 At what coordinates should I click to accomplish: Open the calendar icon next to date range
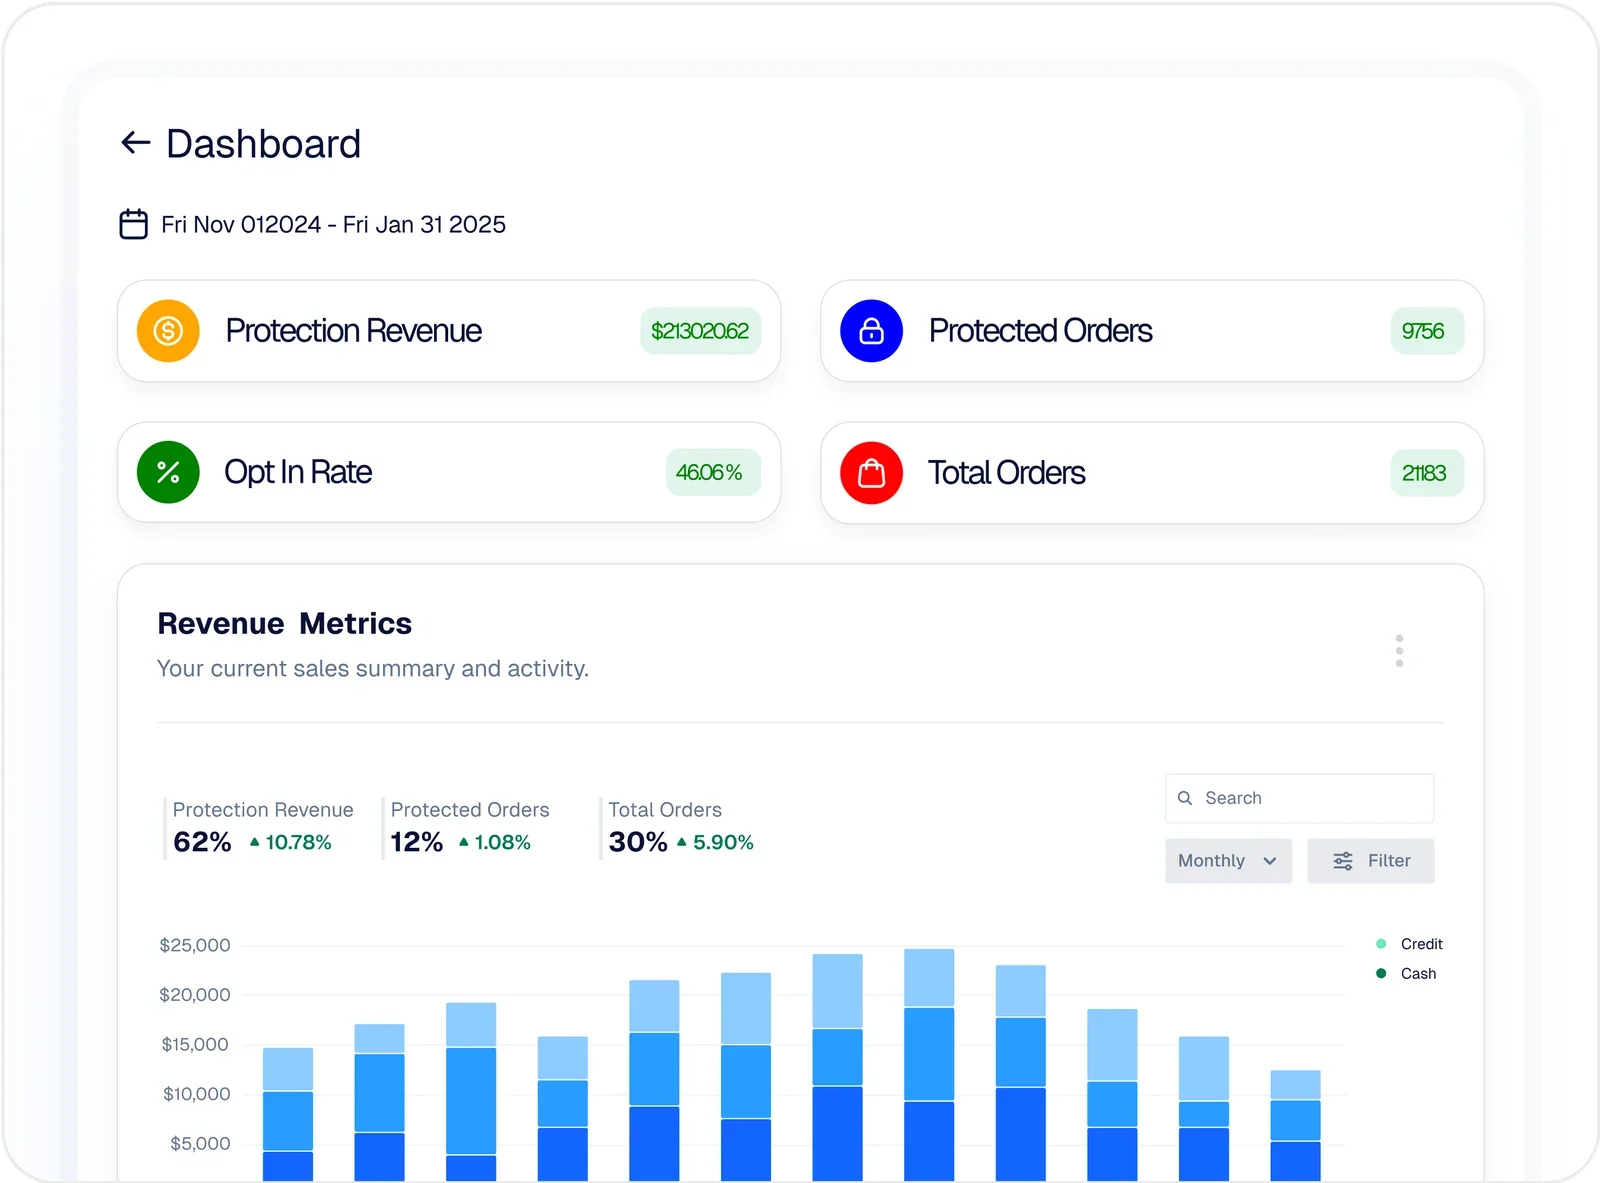point(134,224)
